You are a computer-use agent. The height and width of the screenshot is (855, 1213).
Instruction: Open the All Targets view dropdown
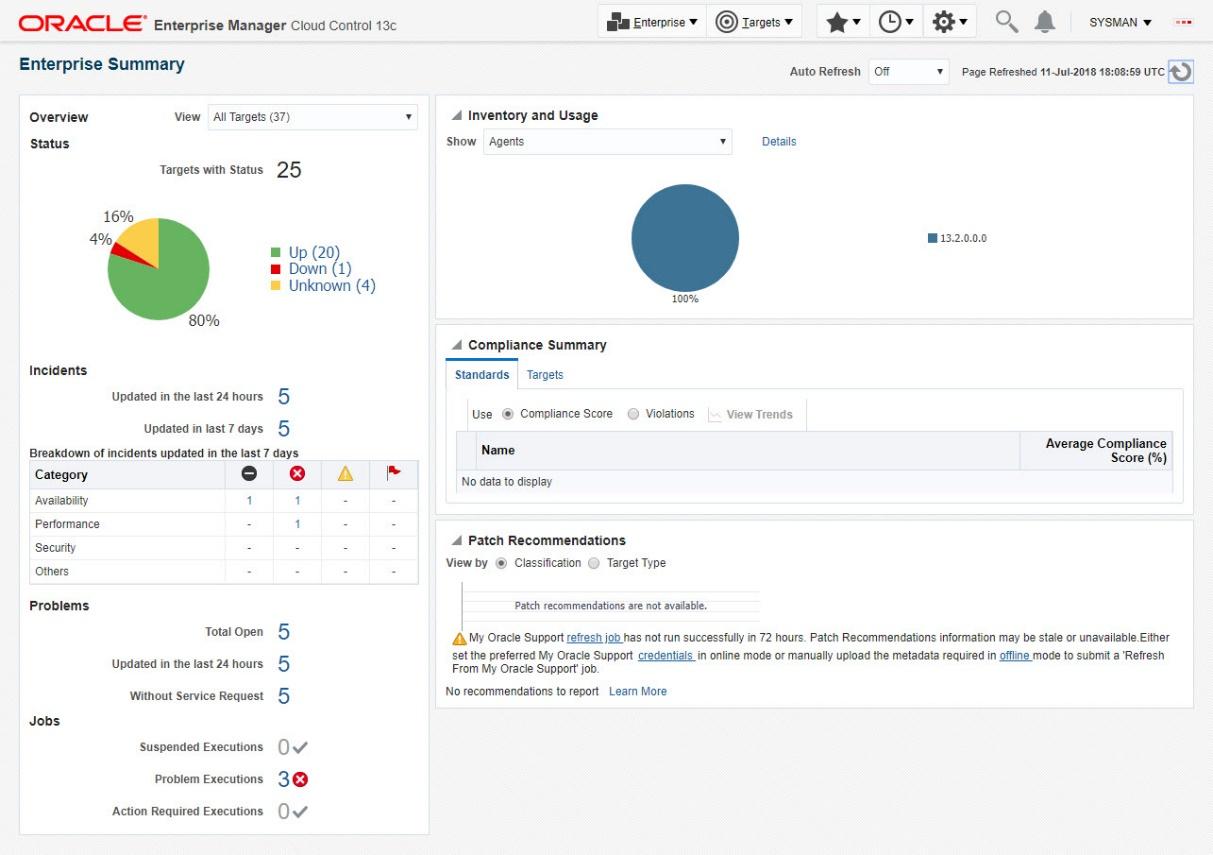click(313, 117)
